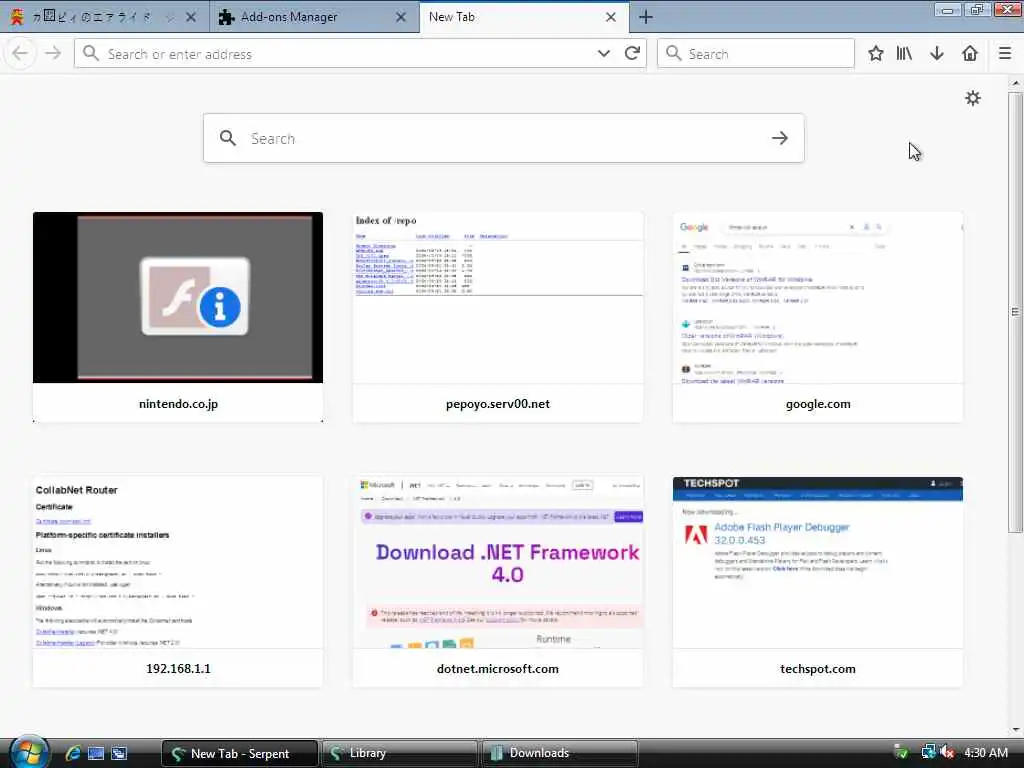
Task: Show the Downloads arrow panel
Action: (x=936, y=54)
